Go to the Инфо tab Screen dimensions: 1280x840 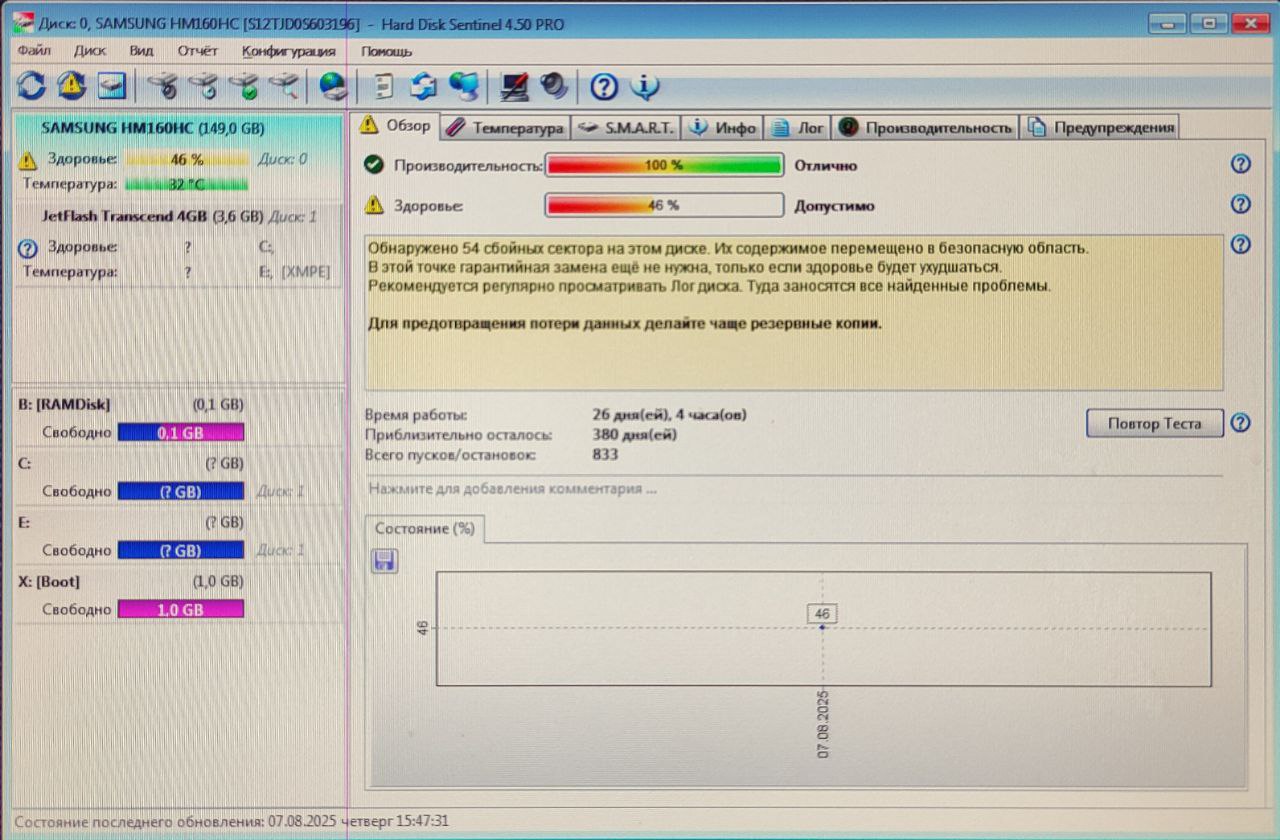(723, 127)
